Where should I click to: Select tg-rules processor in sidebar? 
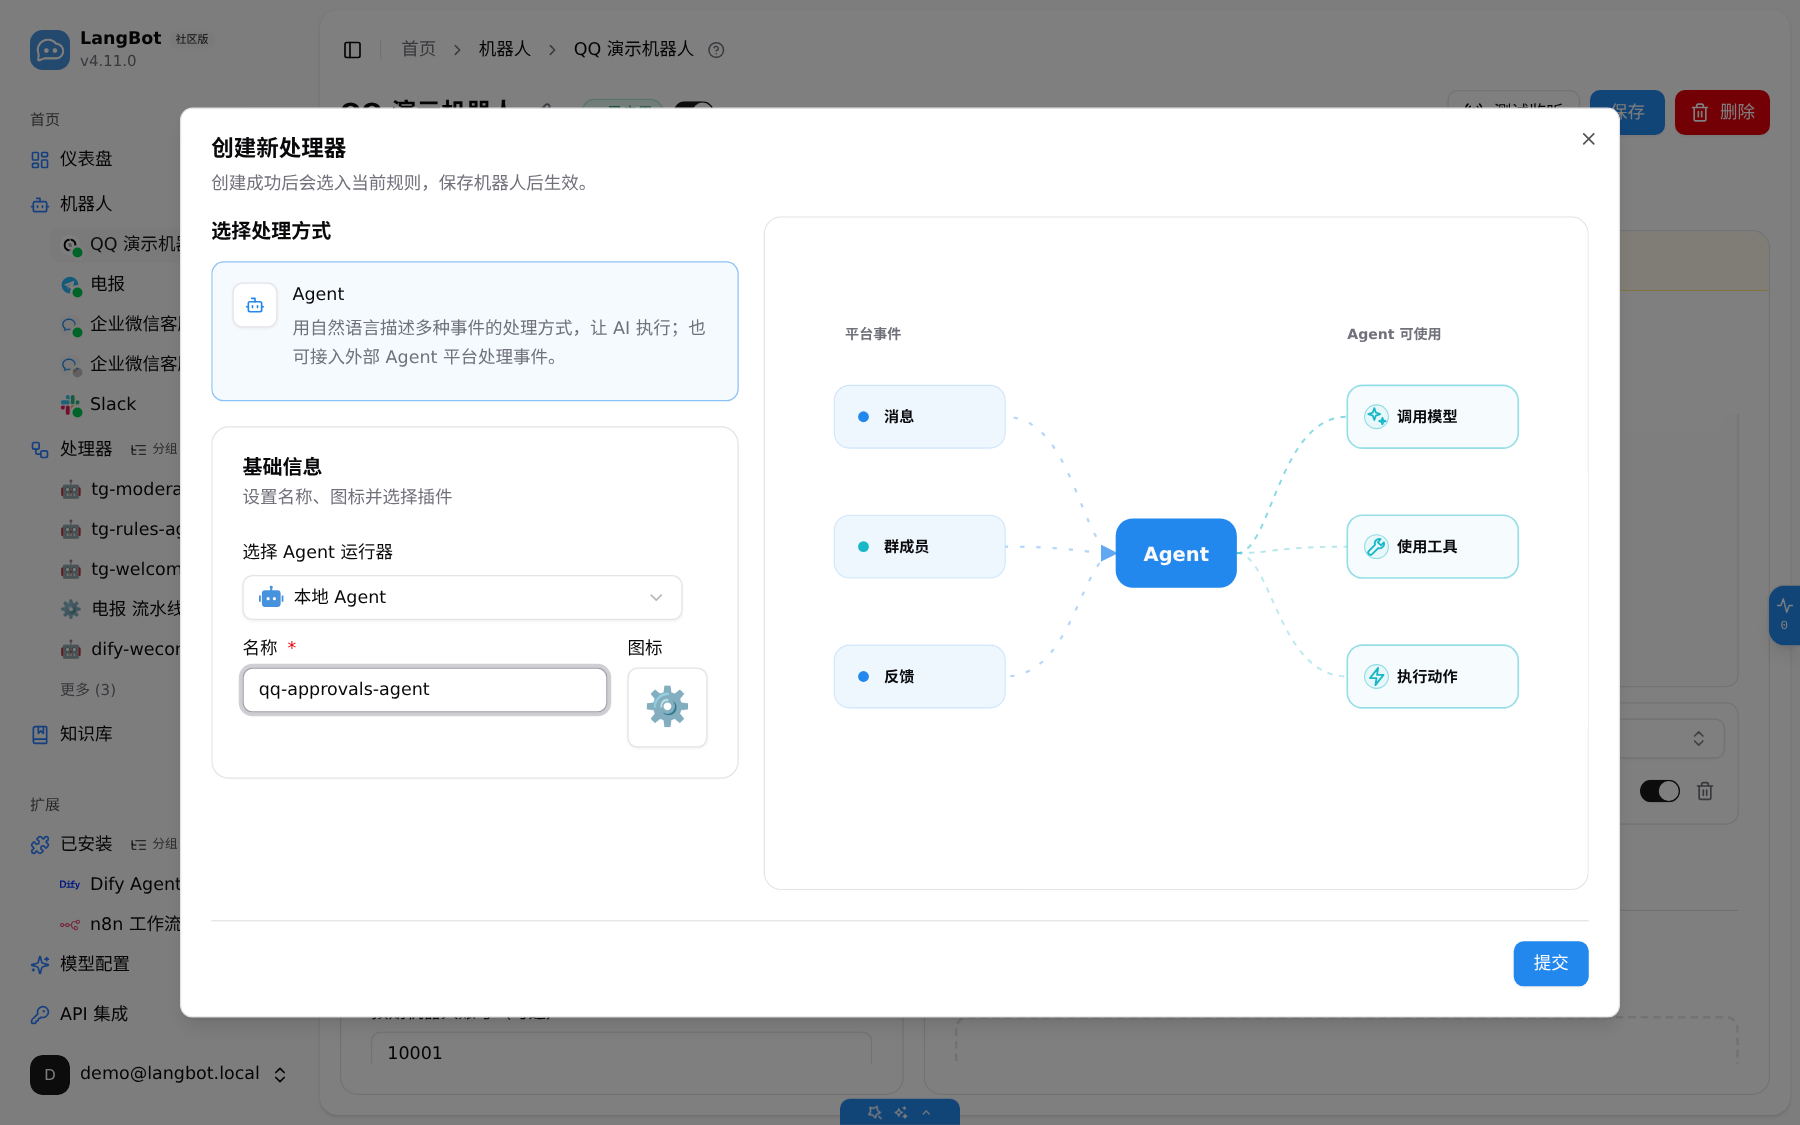pyautogui.click(x=120, y=529)
